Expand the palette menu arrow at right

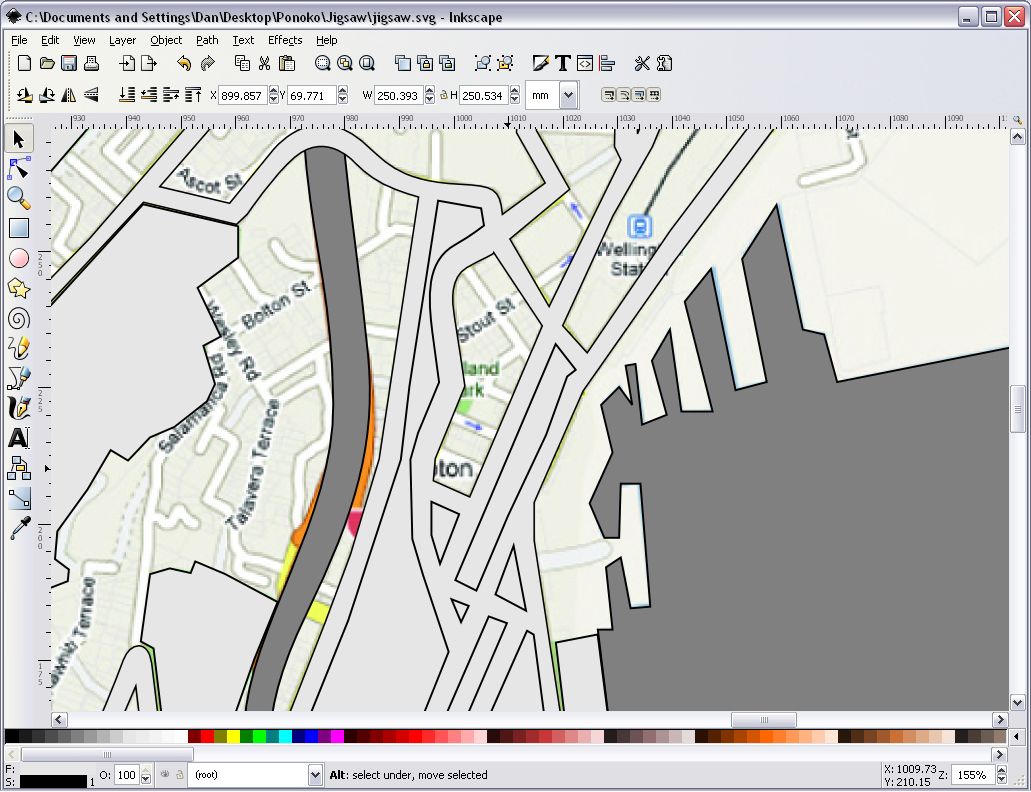(x=1017, y=736)
